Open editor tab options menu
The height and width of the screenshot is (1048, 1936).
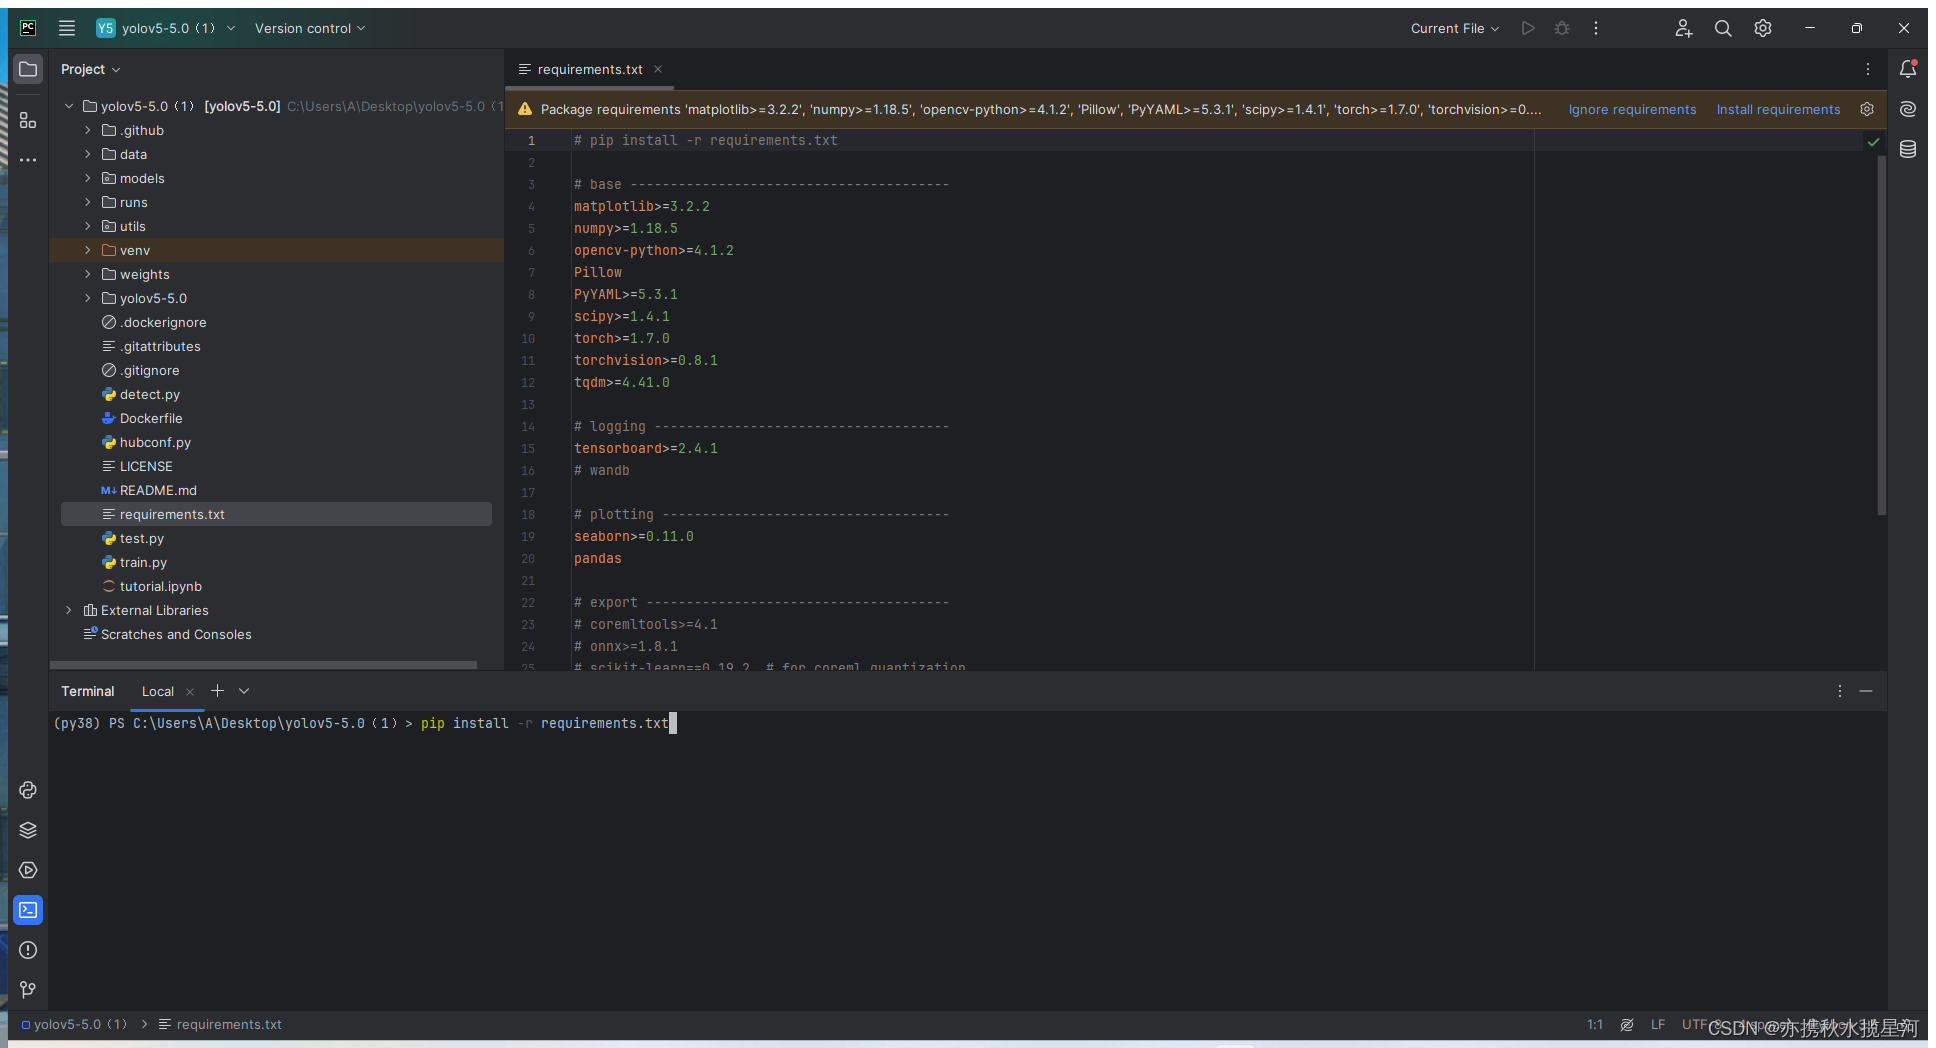tap(1868, 69)
